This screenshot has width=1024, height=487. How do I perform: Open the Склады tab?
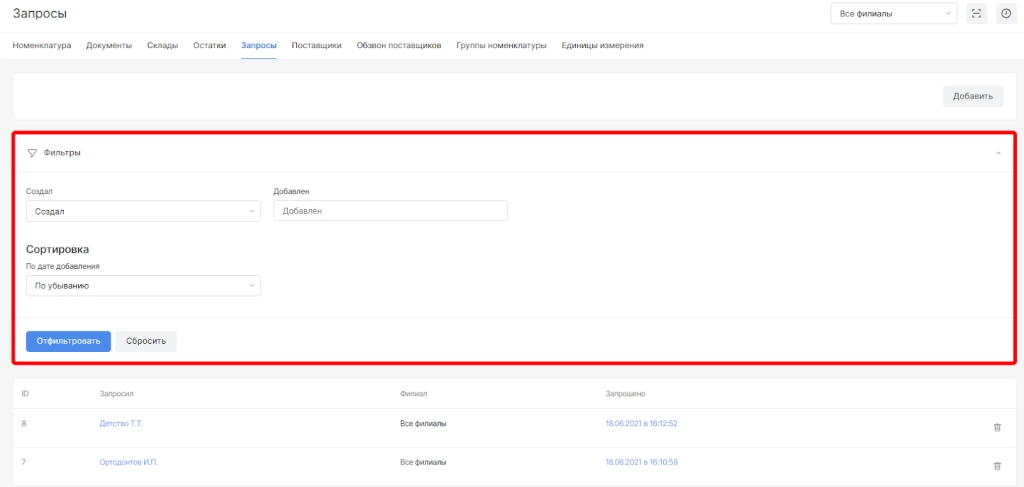162,46
